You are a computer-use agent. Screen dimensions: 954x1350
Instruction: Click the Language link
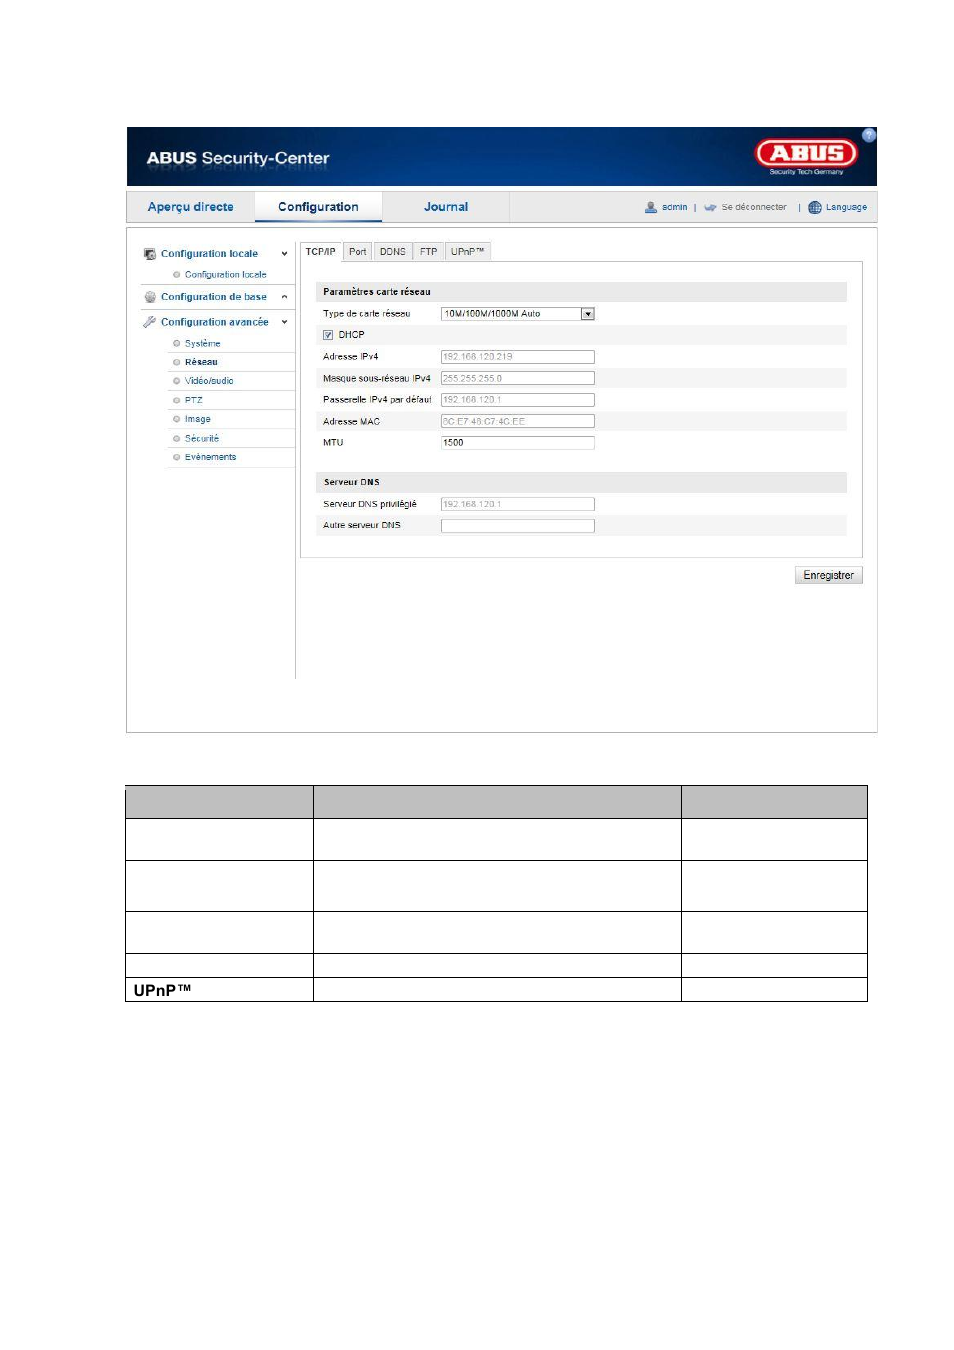[x=846, y=207]
